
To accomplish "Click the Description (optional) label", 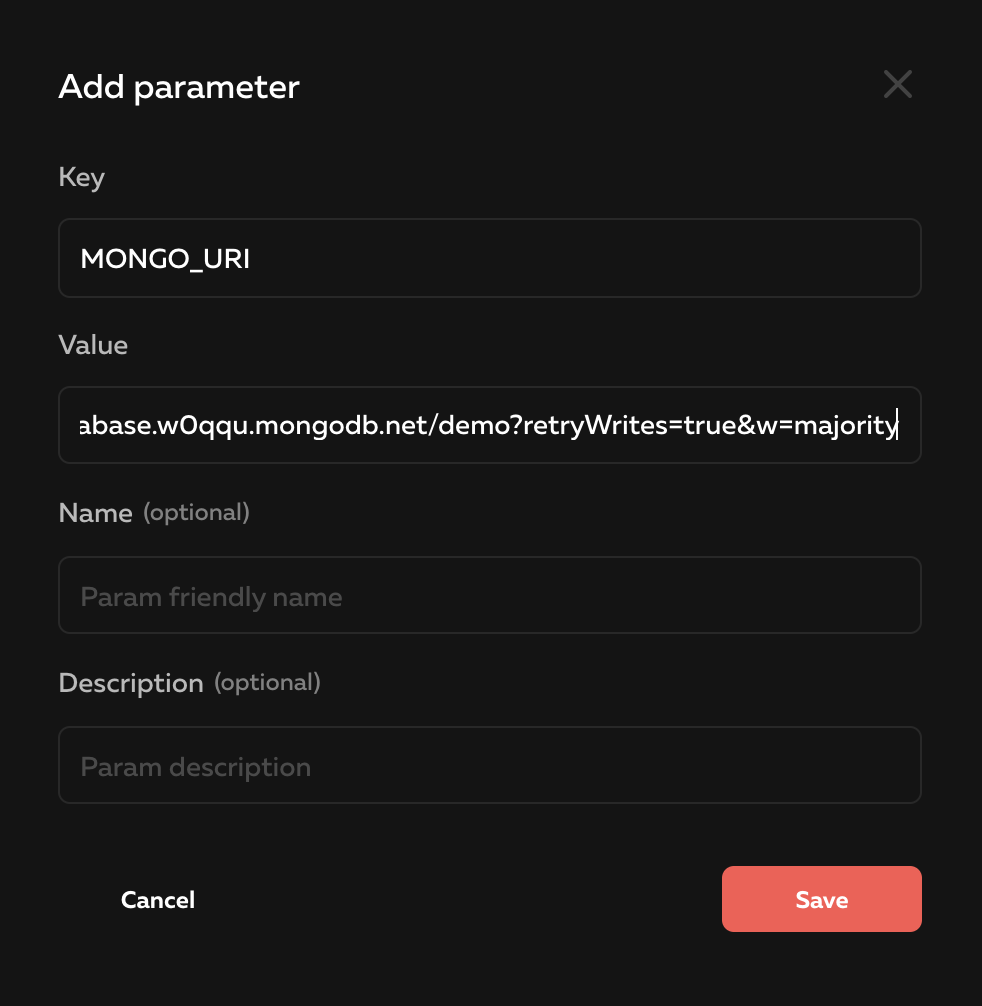I will [130, 682].
